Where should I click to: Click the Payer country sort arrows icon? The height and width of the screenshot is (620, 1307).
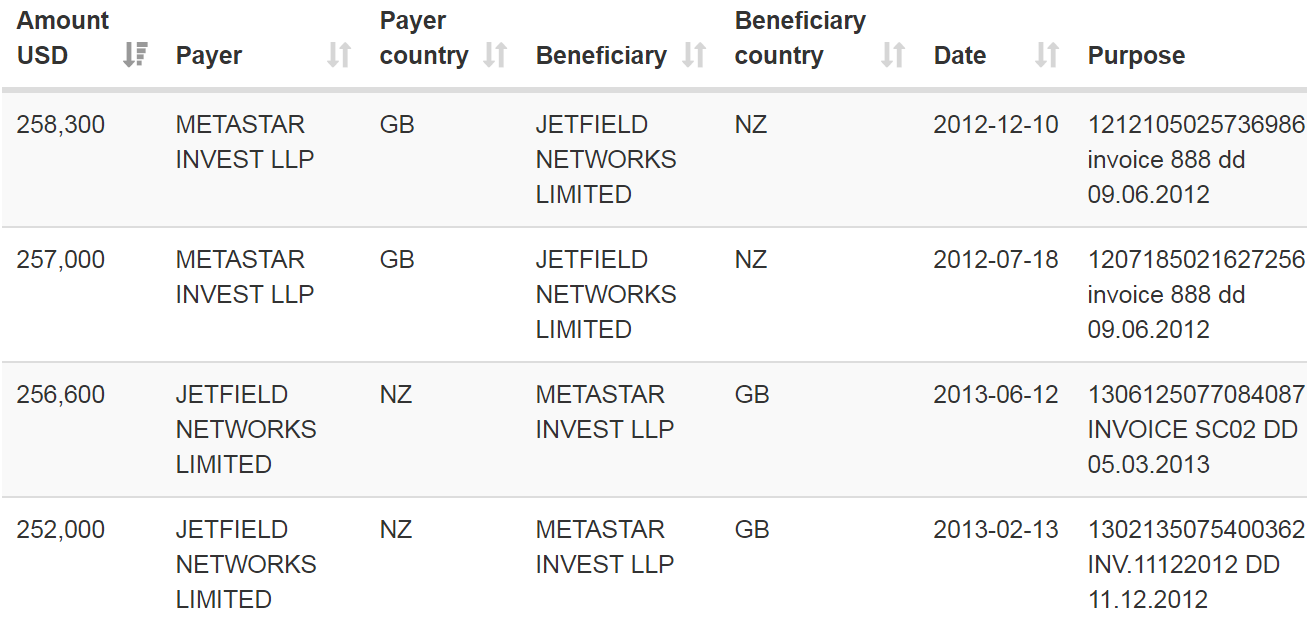tap(495, 56)
